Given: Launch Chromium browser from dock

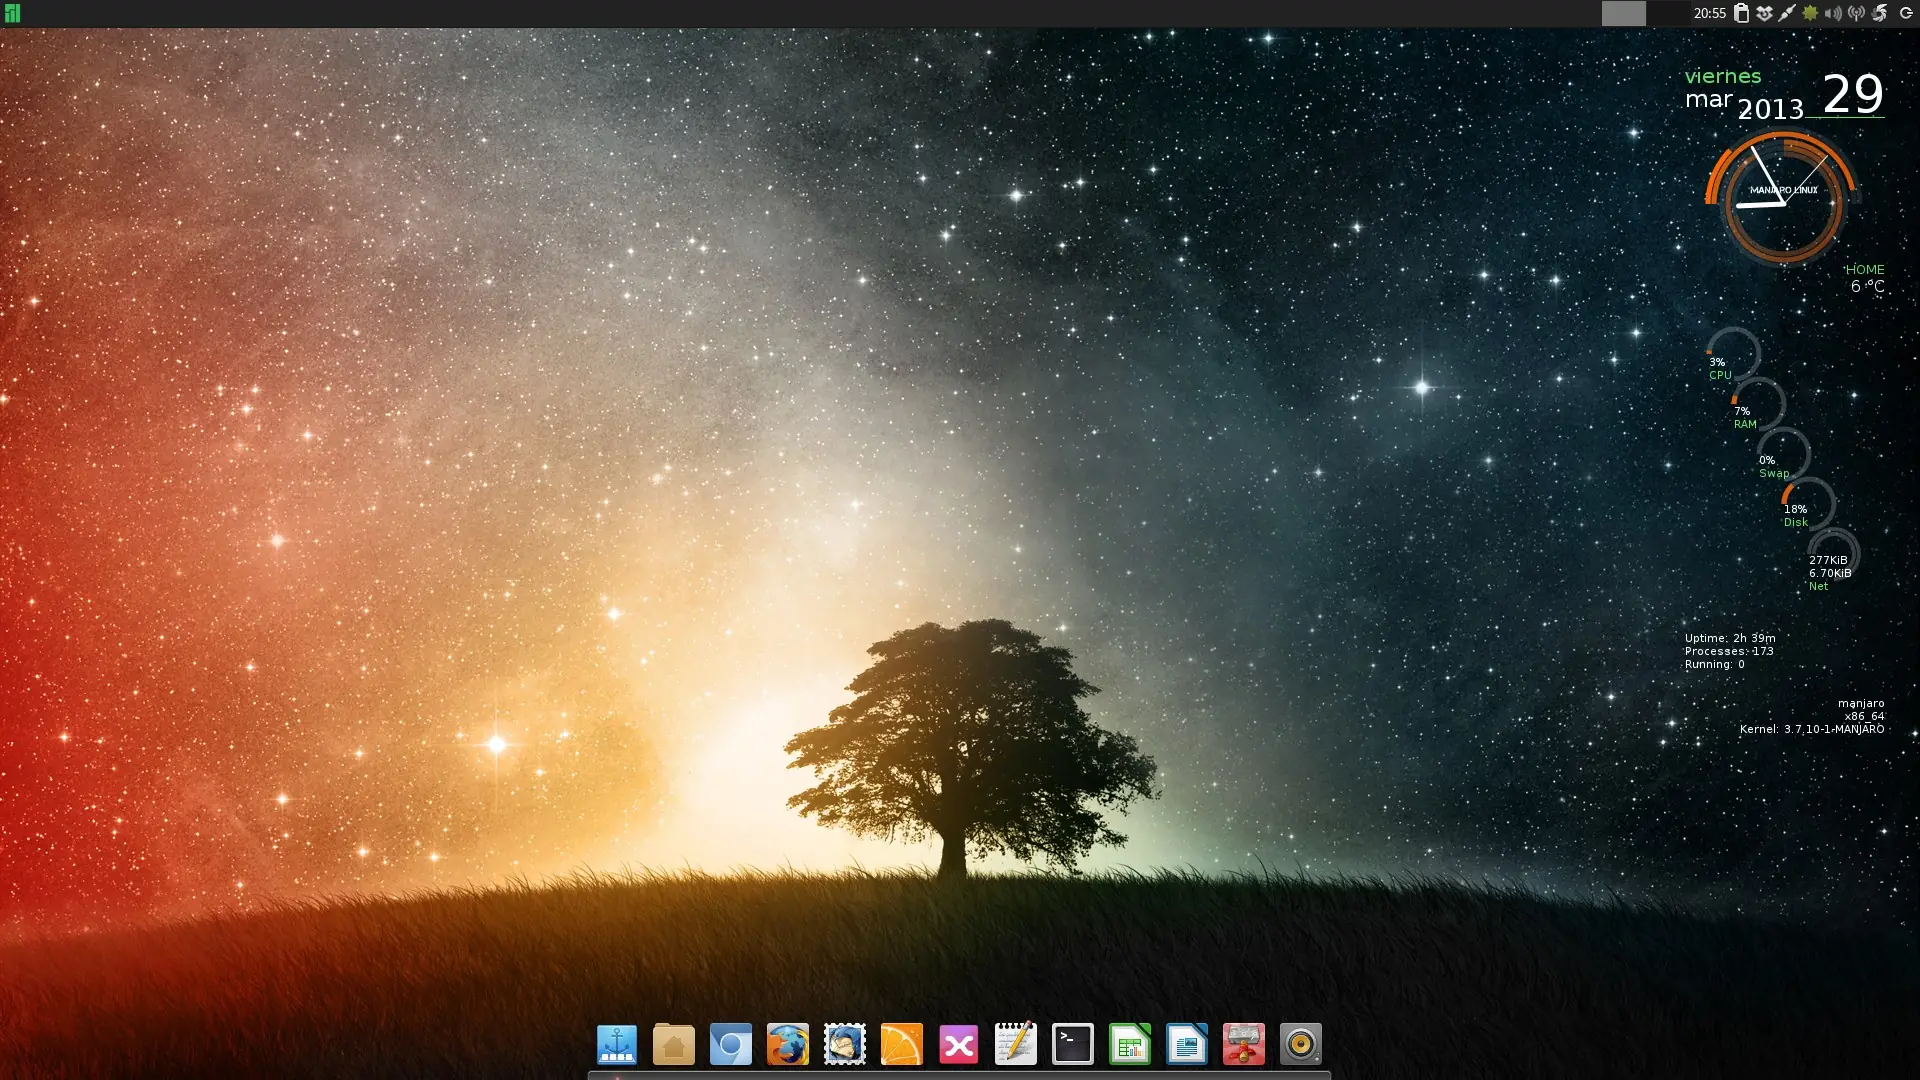Looking at the screenshot, I should pos(730,1045).
